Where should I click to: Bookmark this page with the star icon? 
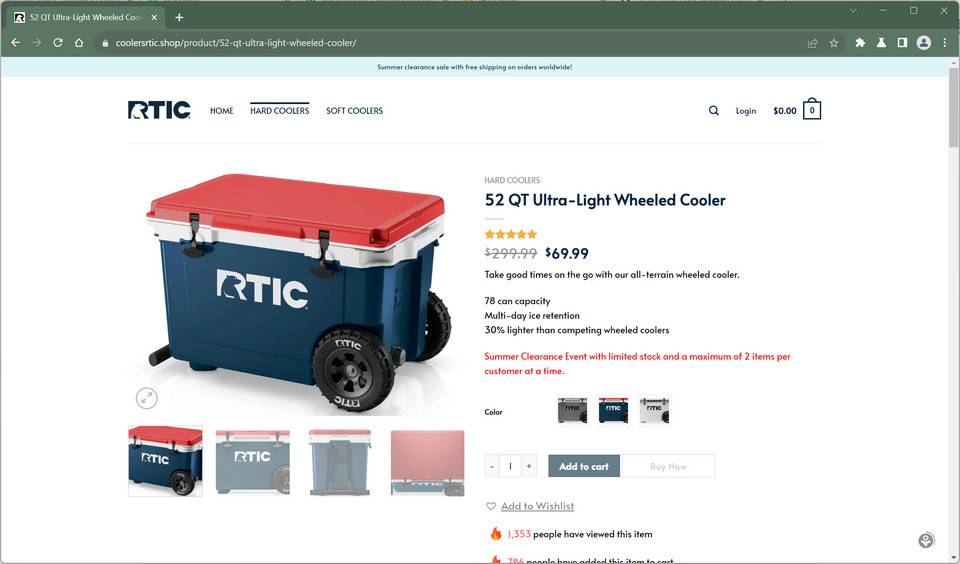coord(833,43)
